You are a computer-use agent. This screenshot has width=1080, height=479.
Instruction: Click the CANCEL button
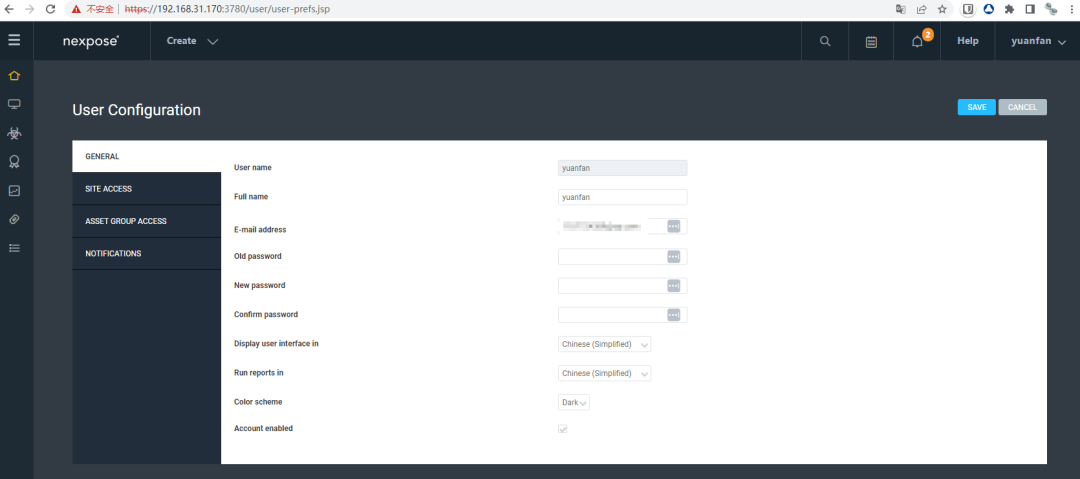[1023, 108]
